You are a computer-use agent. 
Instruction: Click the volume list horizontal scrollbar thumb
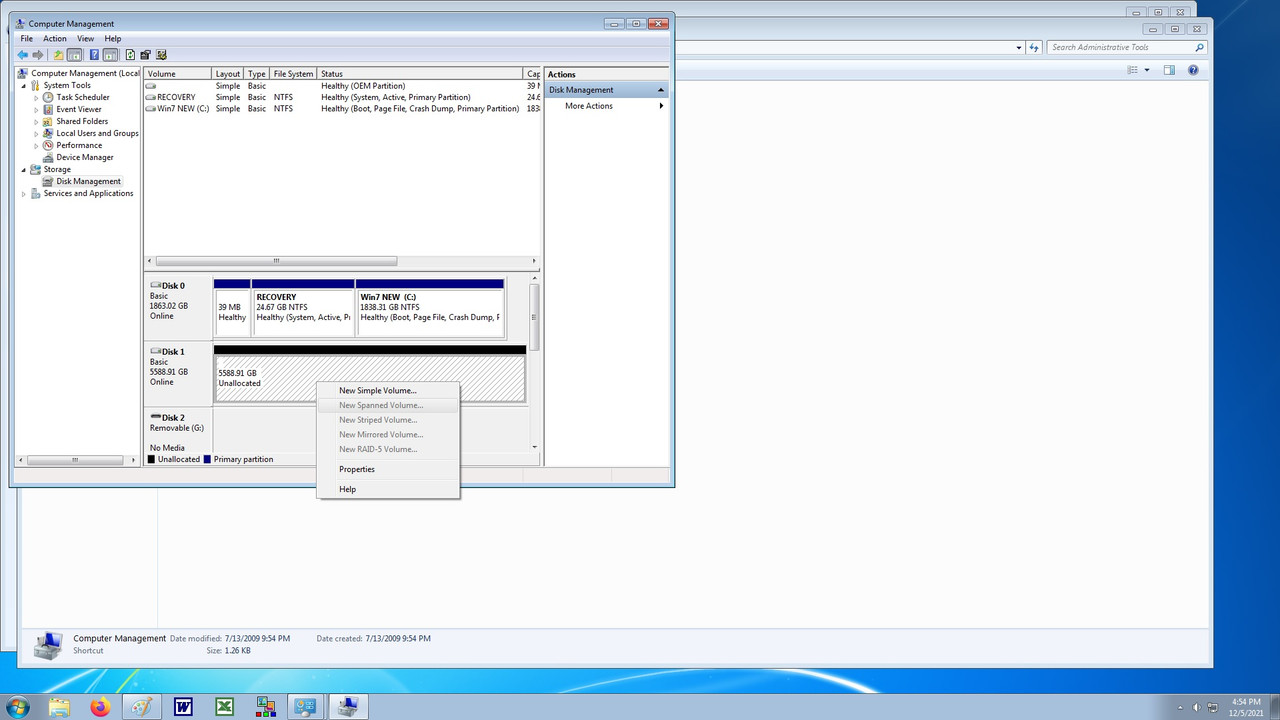(276, 261)
